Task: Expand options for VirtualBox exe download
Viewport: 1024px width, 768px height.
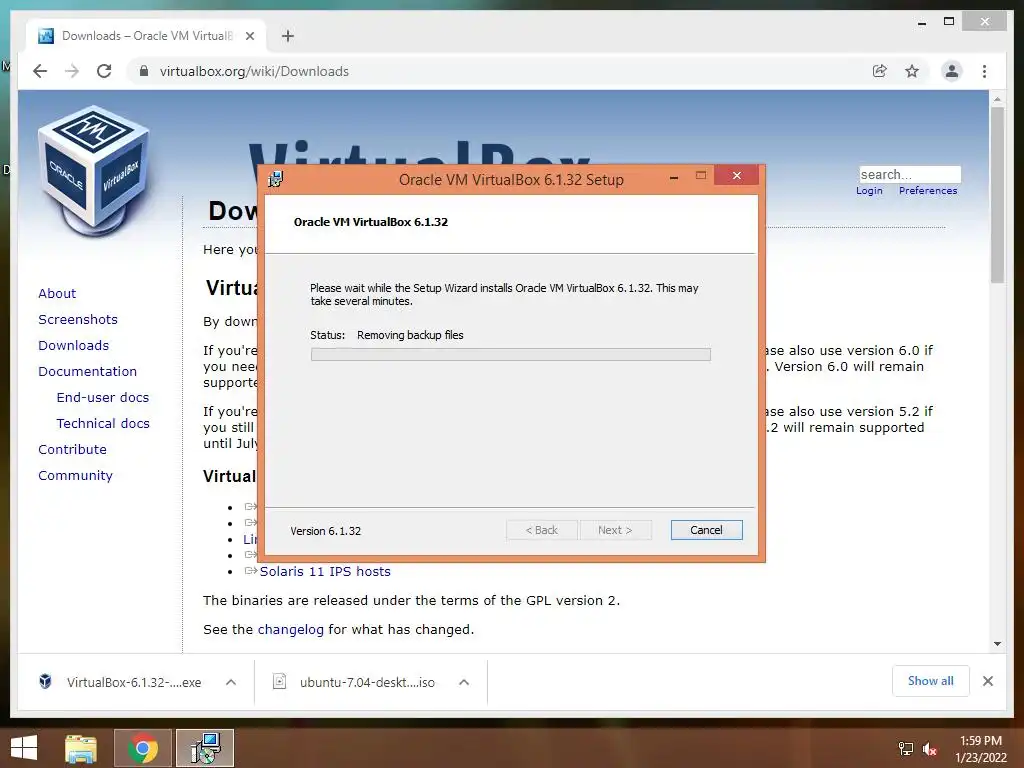Action: pos(231,682)
